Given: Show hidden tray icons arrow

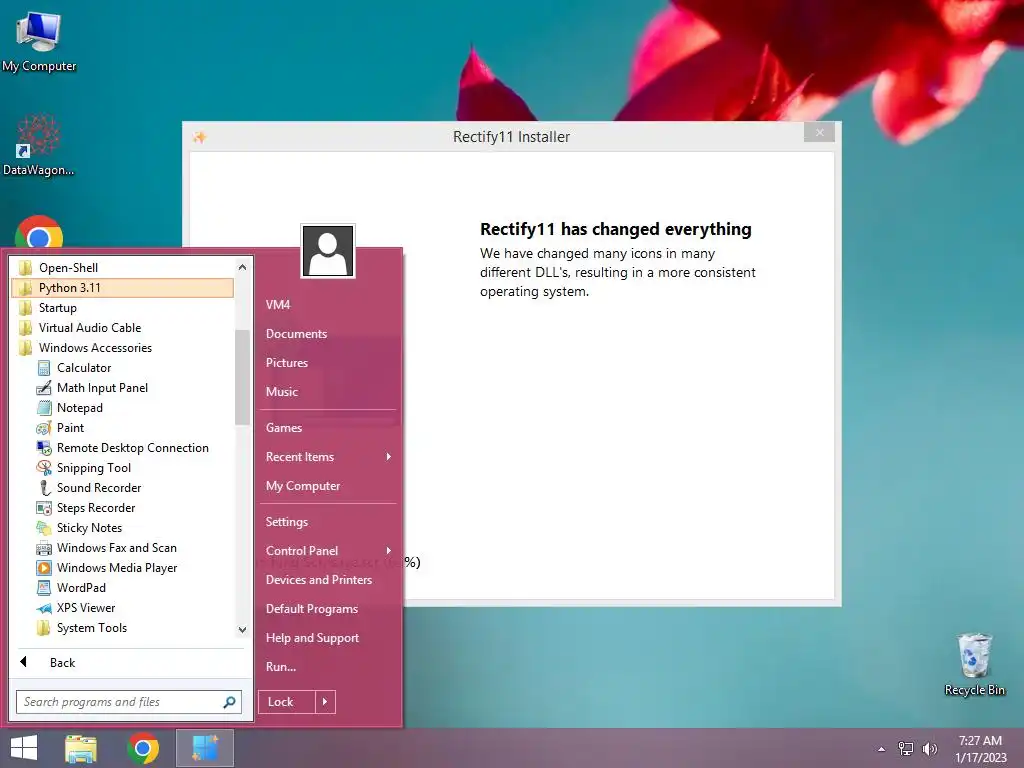Looking at the screenshot, I should 882,749.
